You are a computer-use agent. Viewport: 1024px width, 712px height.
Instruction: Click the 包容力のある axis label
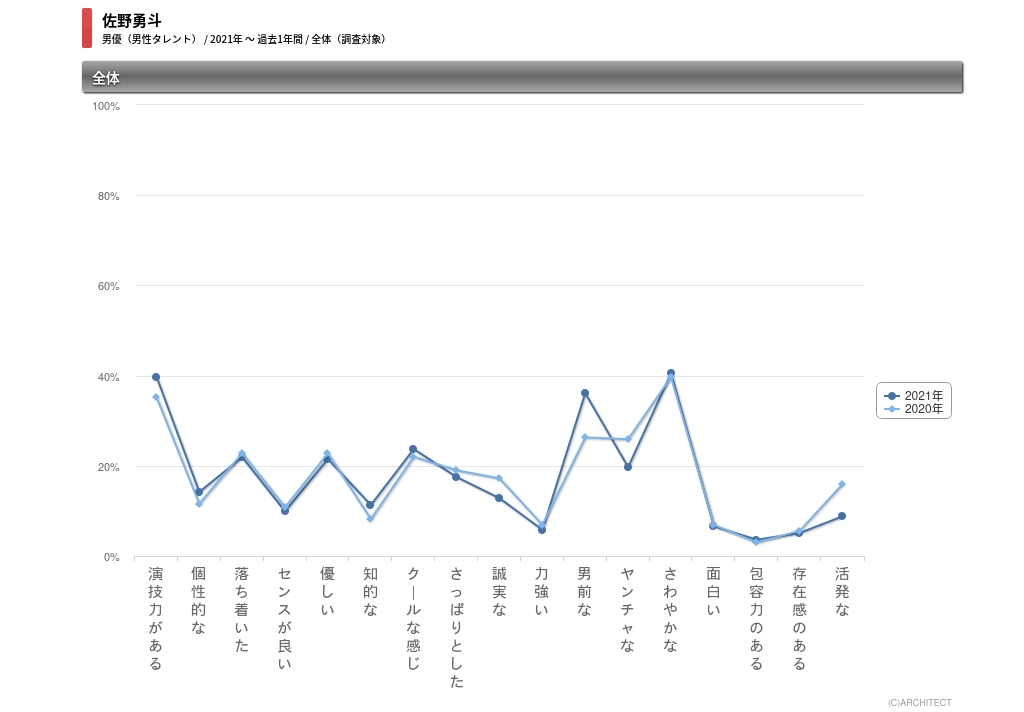pos(756,618)
